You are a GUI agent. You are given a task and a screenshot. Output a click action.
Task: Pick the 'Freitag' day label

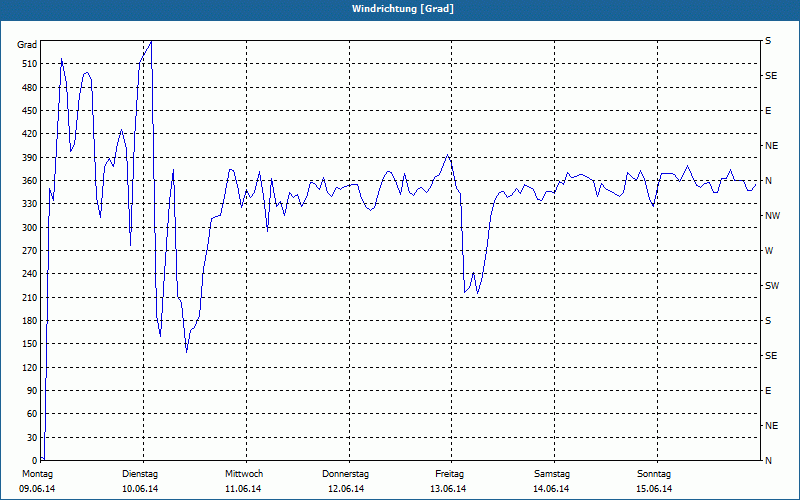click(449, 474)
